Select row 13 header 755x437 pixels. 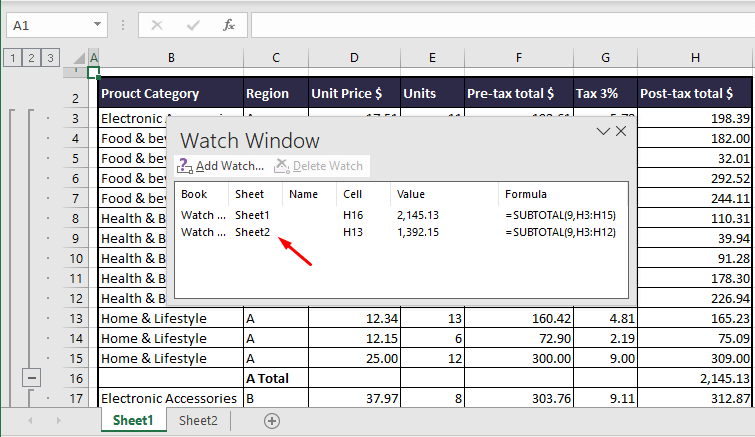coord(76,319)
